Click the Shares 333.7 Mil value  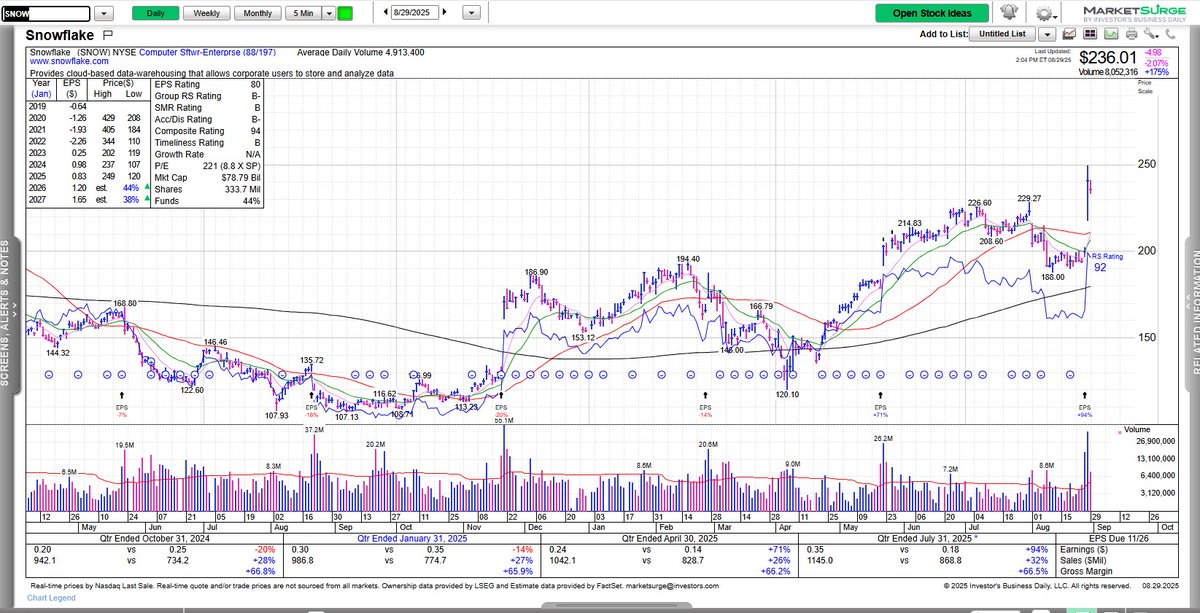241,189
